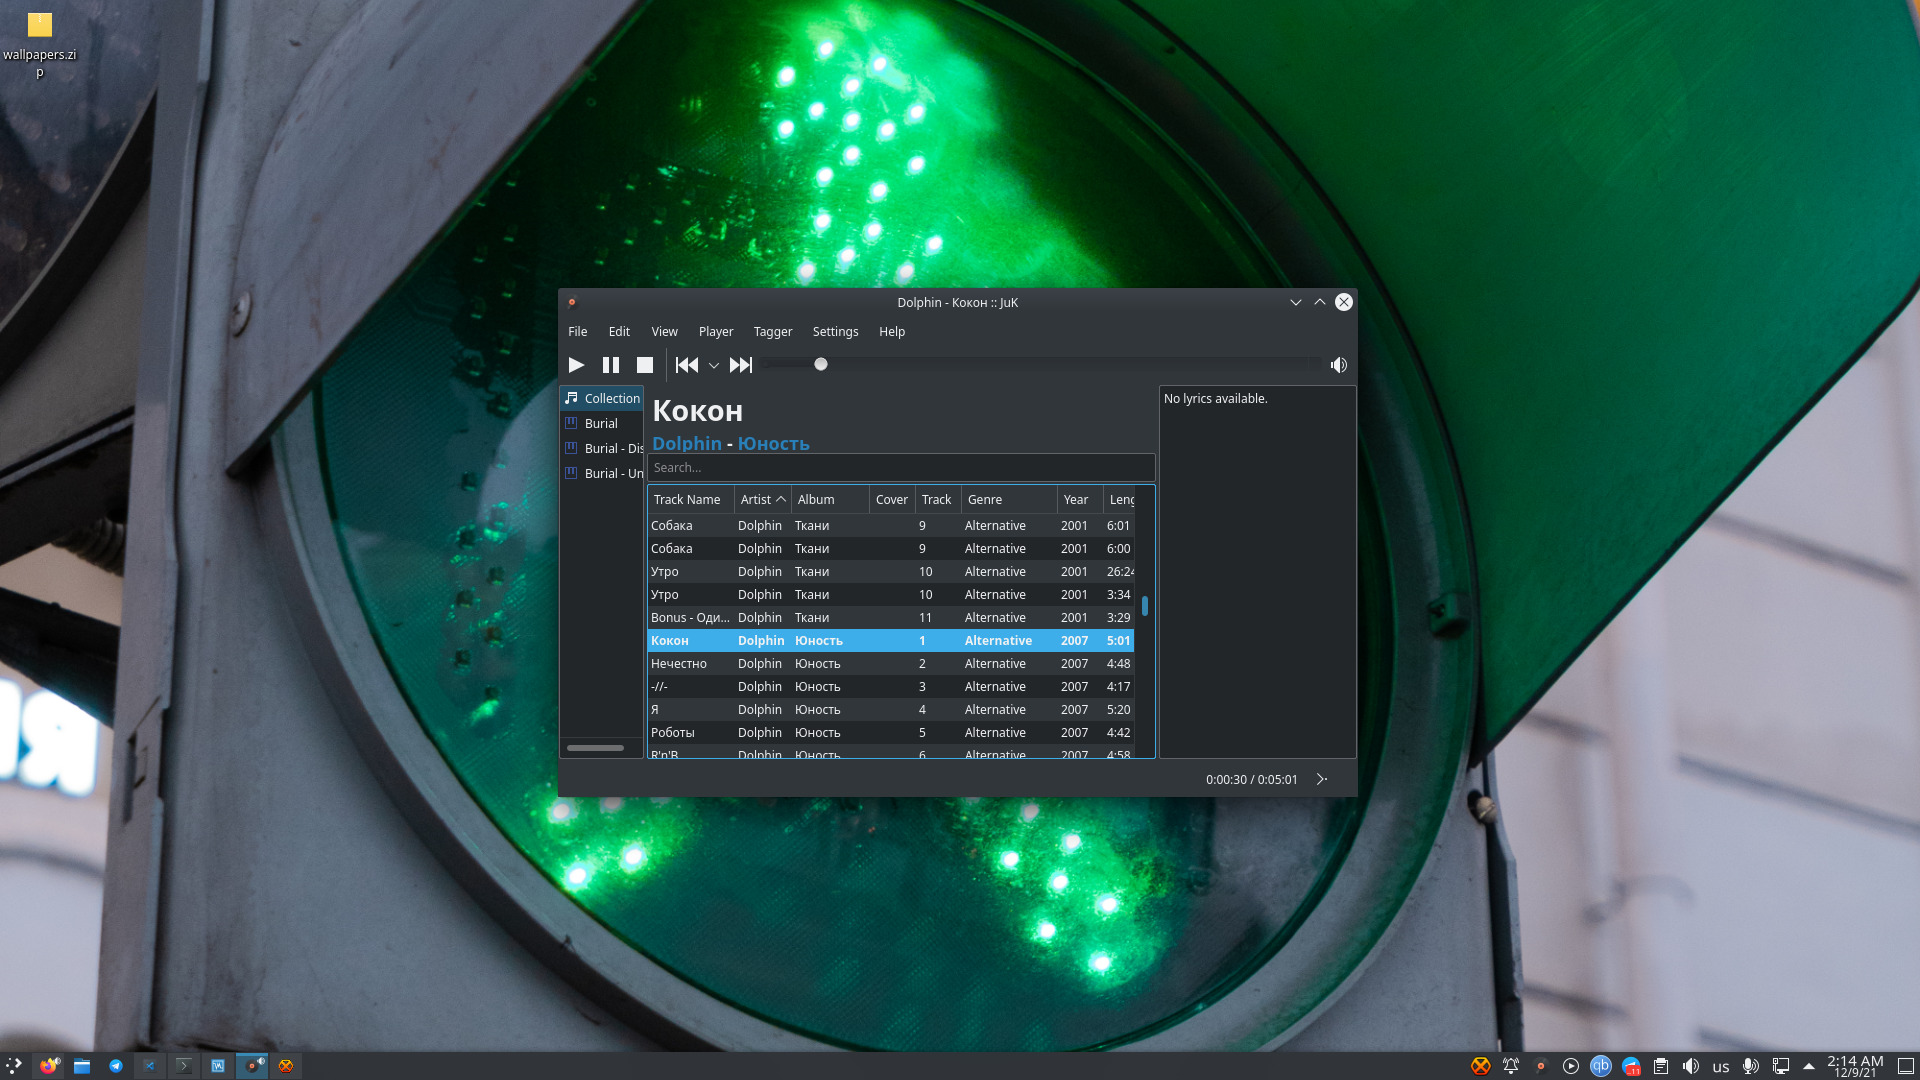Click the Search input field

coord(900,467)
